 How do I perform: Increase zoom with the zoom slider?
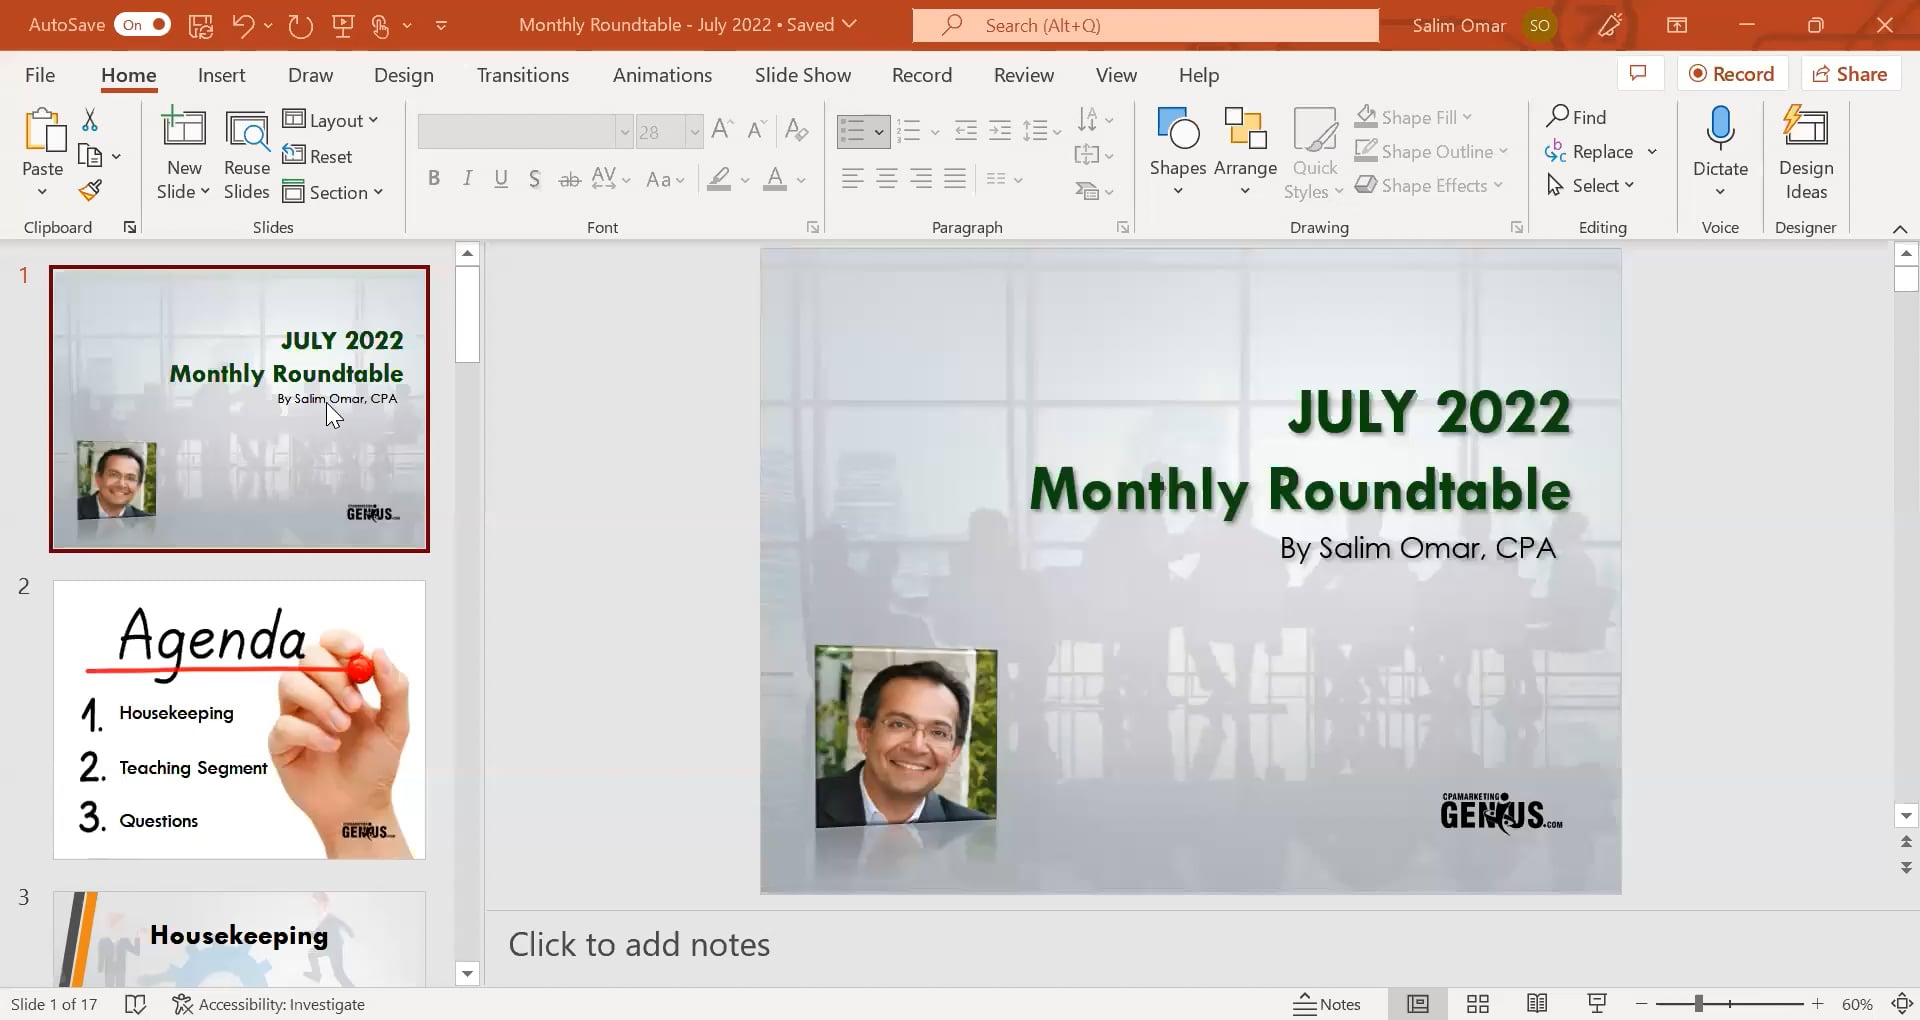click(1817, 1003)
